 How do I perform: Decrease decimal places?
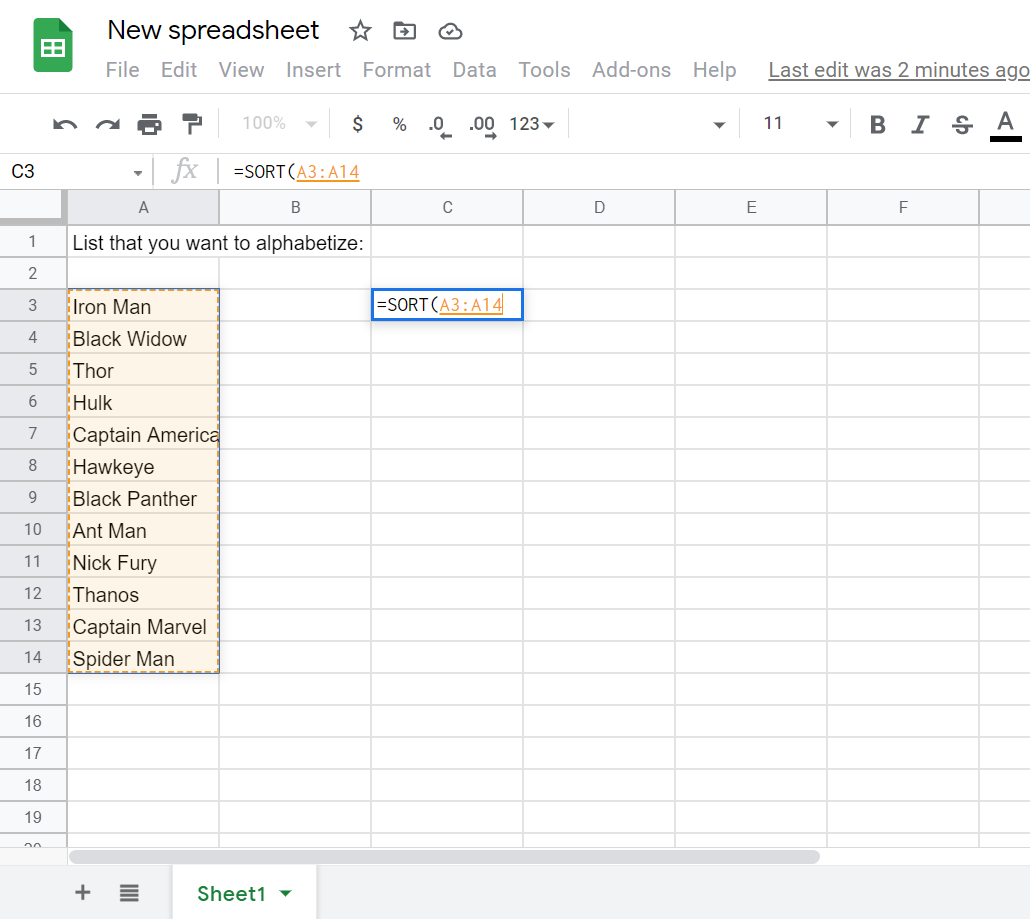(439, 125)
